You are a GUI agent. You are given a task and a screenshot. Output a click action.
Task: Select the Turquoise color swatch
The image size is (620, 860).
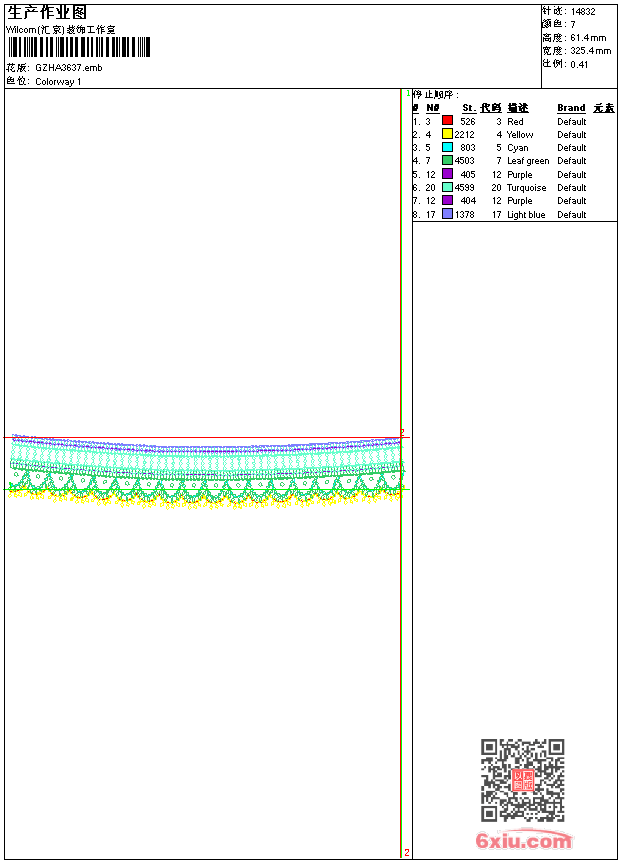447,187
